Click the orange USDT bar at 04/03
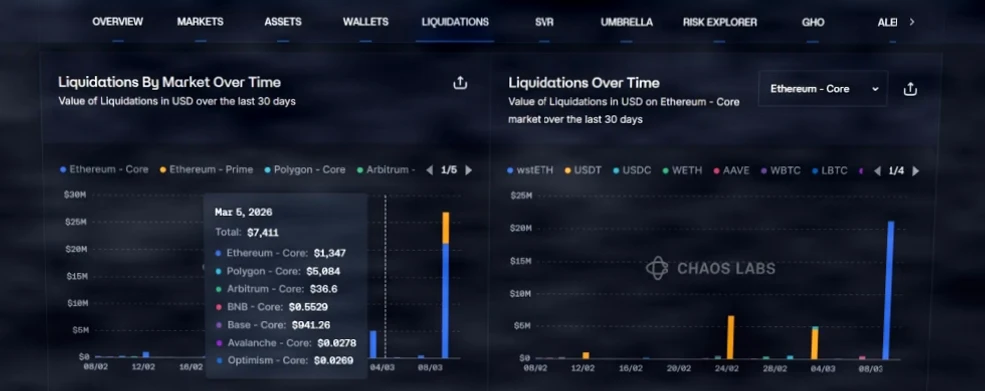The image size is (985, 391). click(815, 344)
